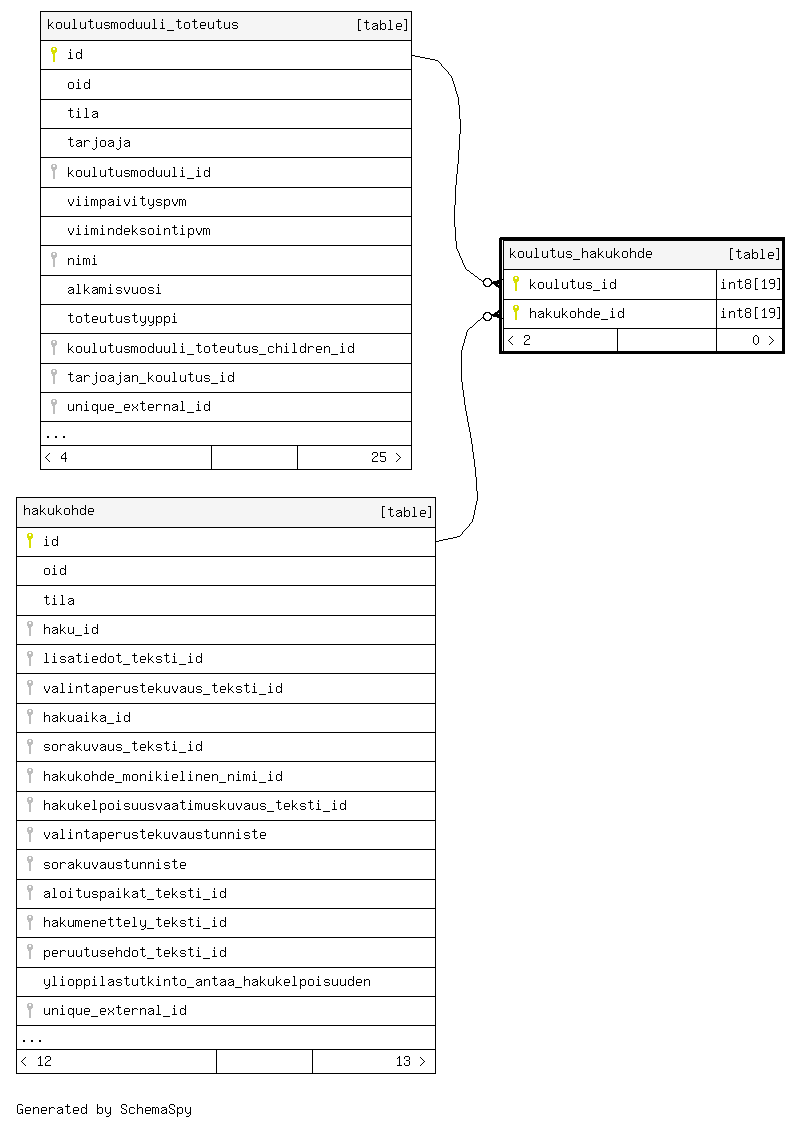
Task: Click the '< 12' parent count in hakukohde
Action: tap(36, 1061)
